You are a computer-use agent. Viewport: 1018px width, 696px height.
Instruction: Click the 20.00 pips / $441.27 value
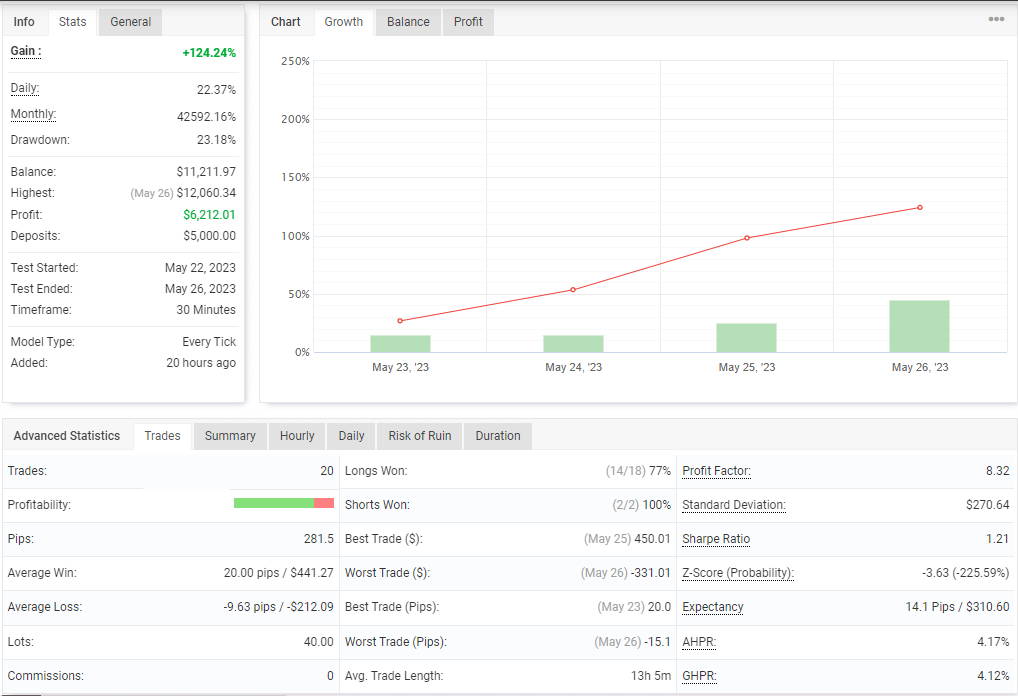(x=279, y=573)
